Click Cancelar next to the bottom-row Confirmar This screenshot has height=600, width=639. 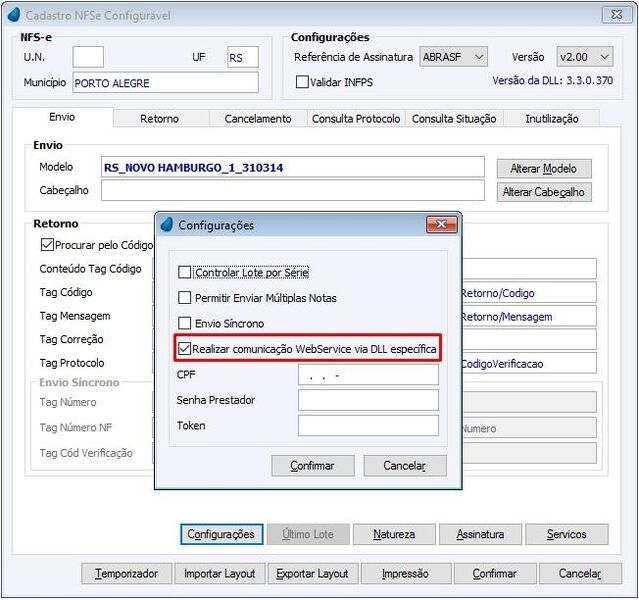pyautogui.click(x=580, y=573)
